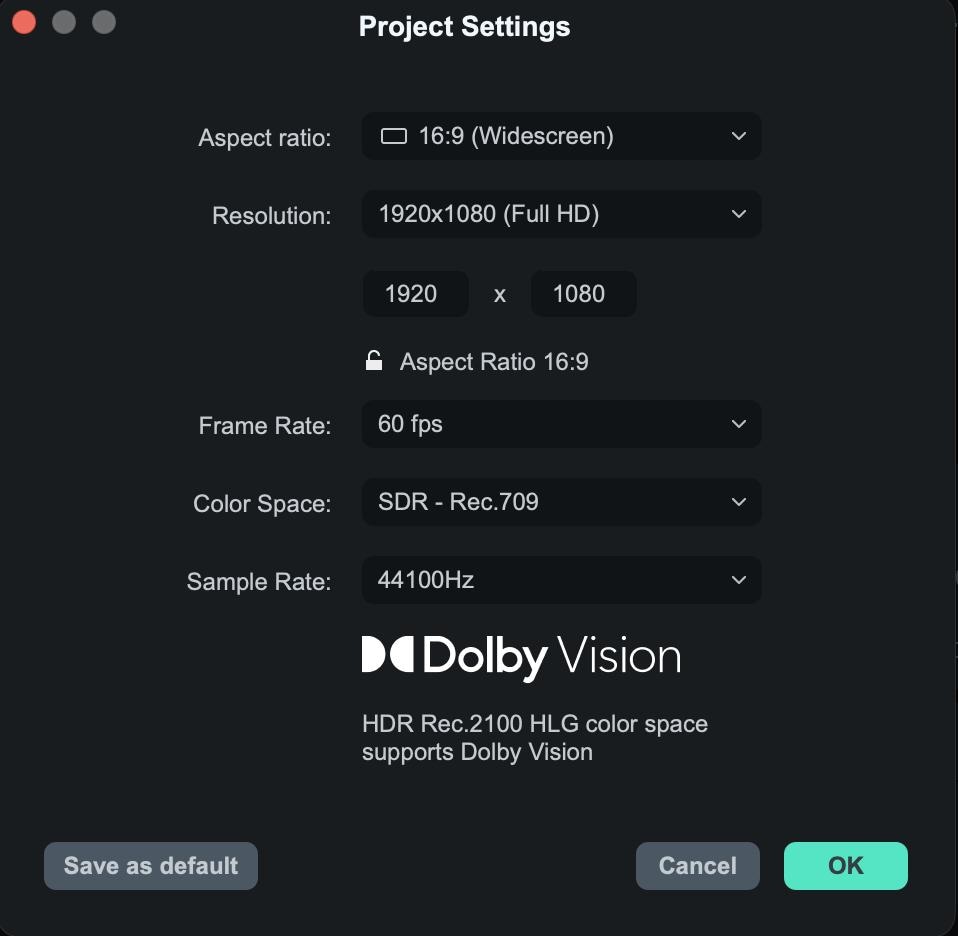Click the chevron on the Aspect ratio dropdown
958x936 pixels.
[x=737, y=136]
